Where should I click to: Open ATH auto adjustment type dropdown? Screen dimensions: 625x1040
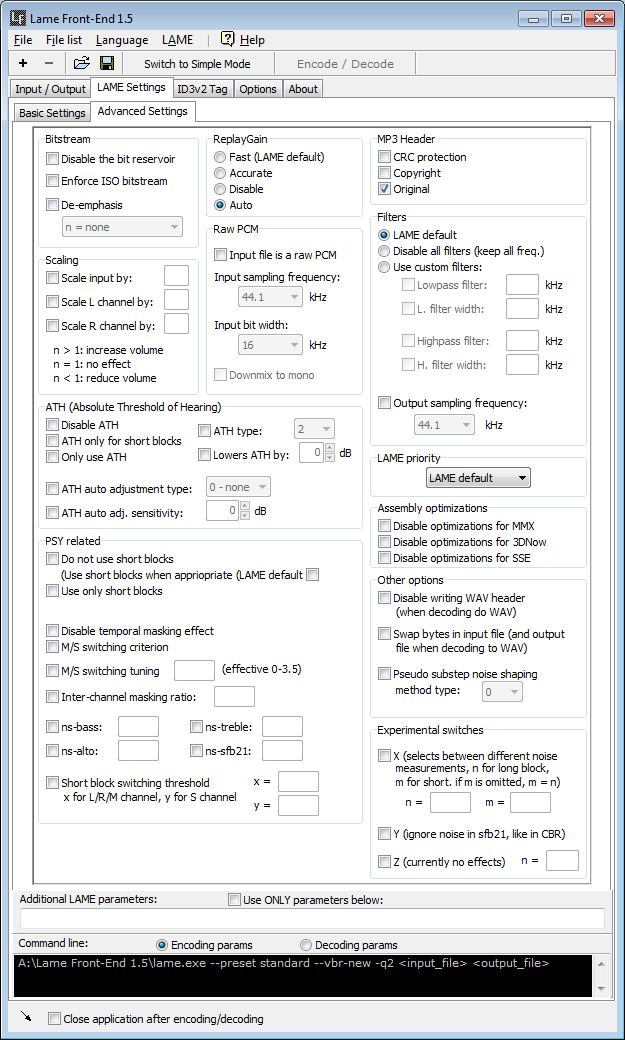click(238, 487)
